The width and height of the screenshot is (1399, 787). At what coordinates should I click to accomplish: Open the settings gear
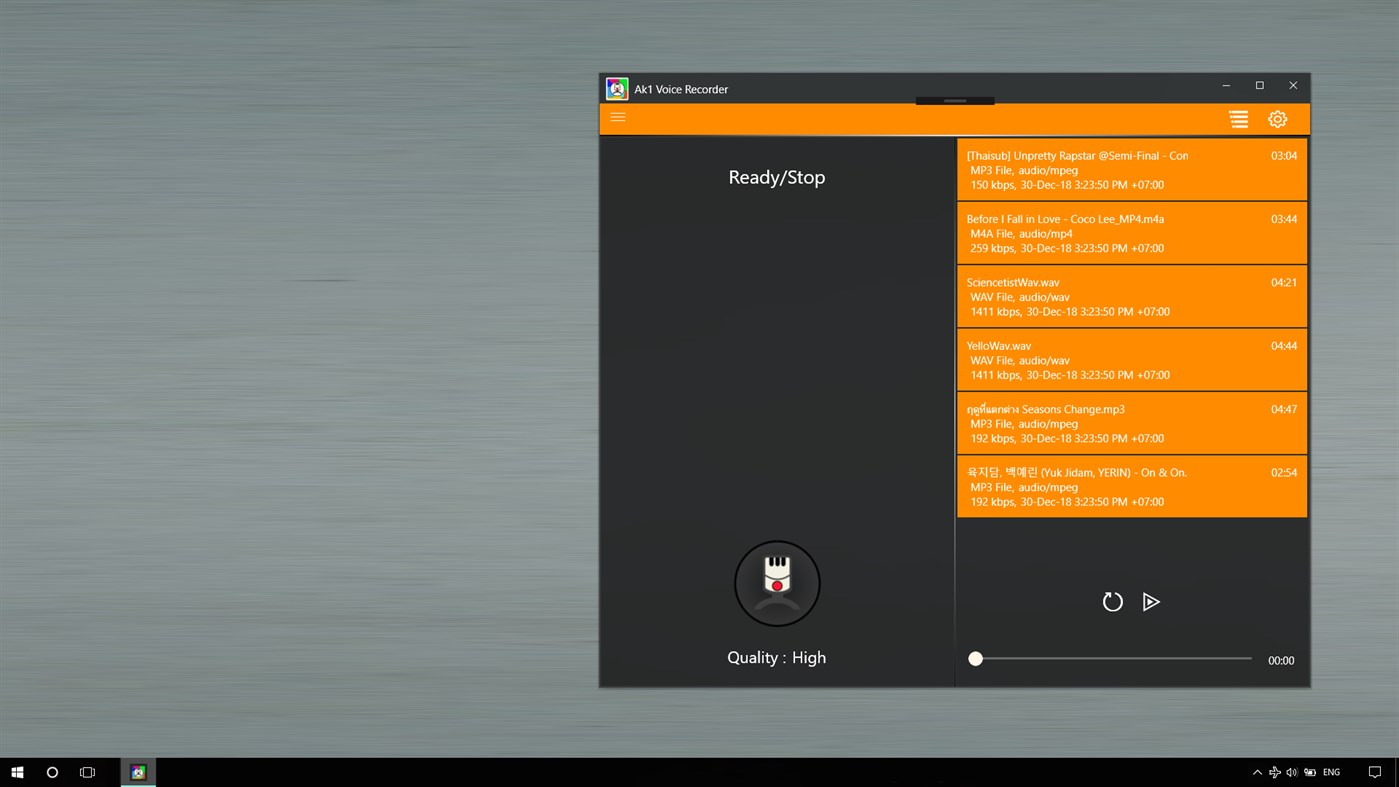coord(1277,118)
